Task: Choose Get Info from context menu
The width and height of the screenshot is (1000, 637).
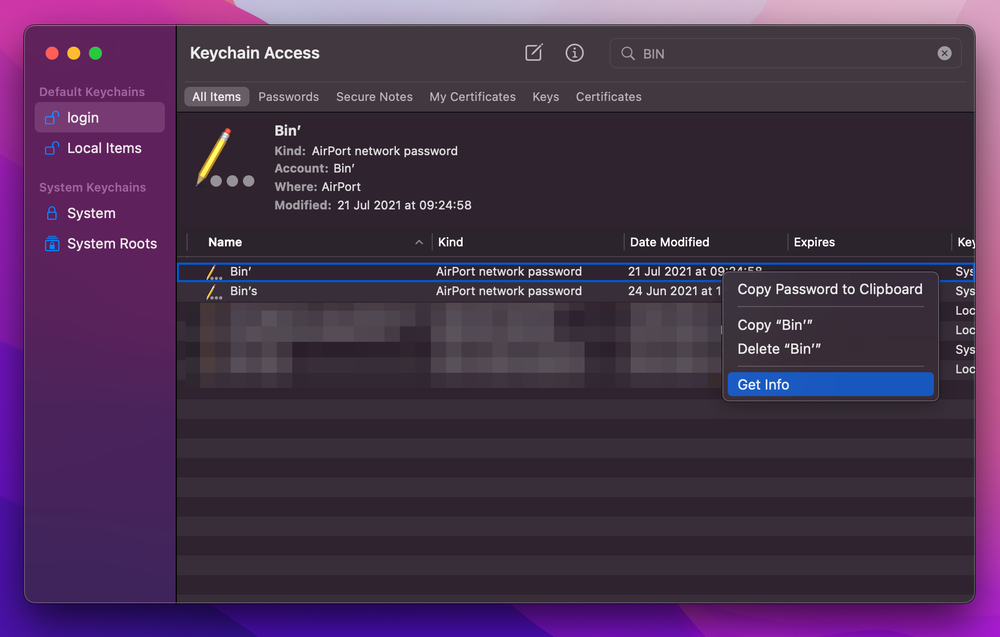Action: click(830, 384)
